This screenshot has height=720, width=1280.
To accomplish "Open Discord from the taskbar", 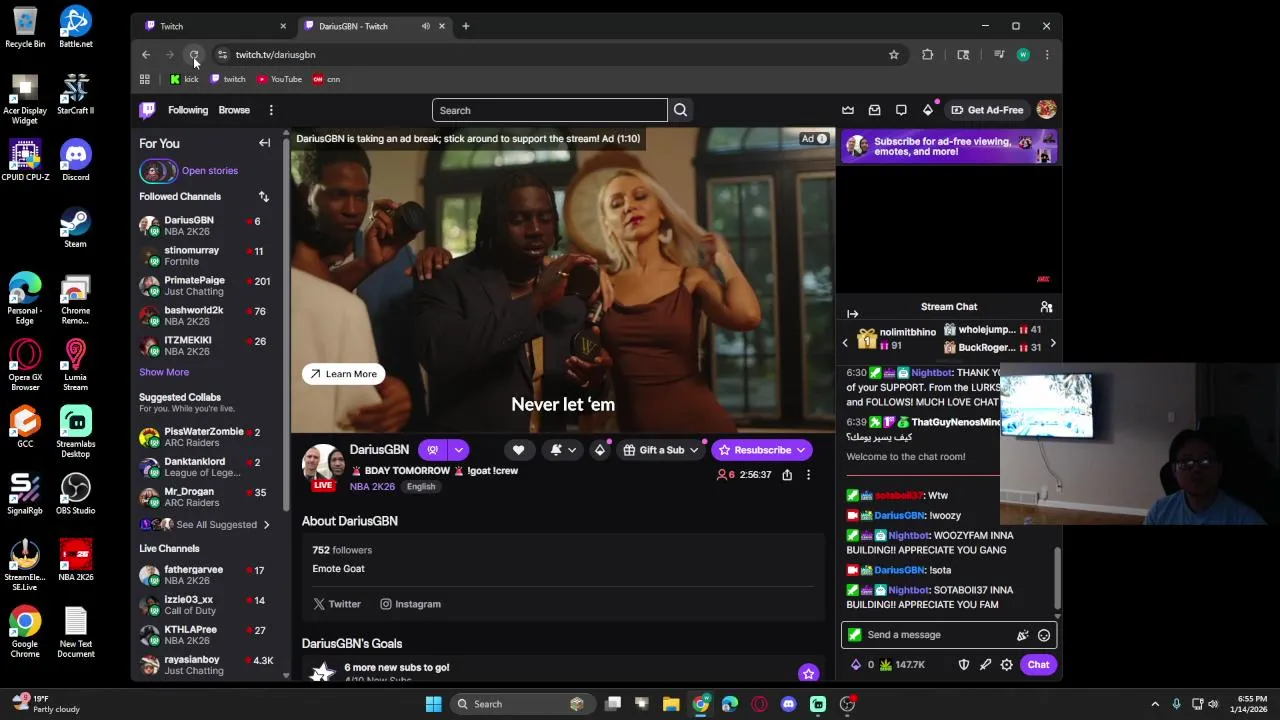I will tap(788, 704).
